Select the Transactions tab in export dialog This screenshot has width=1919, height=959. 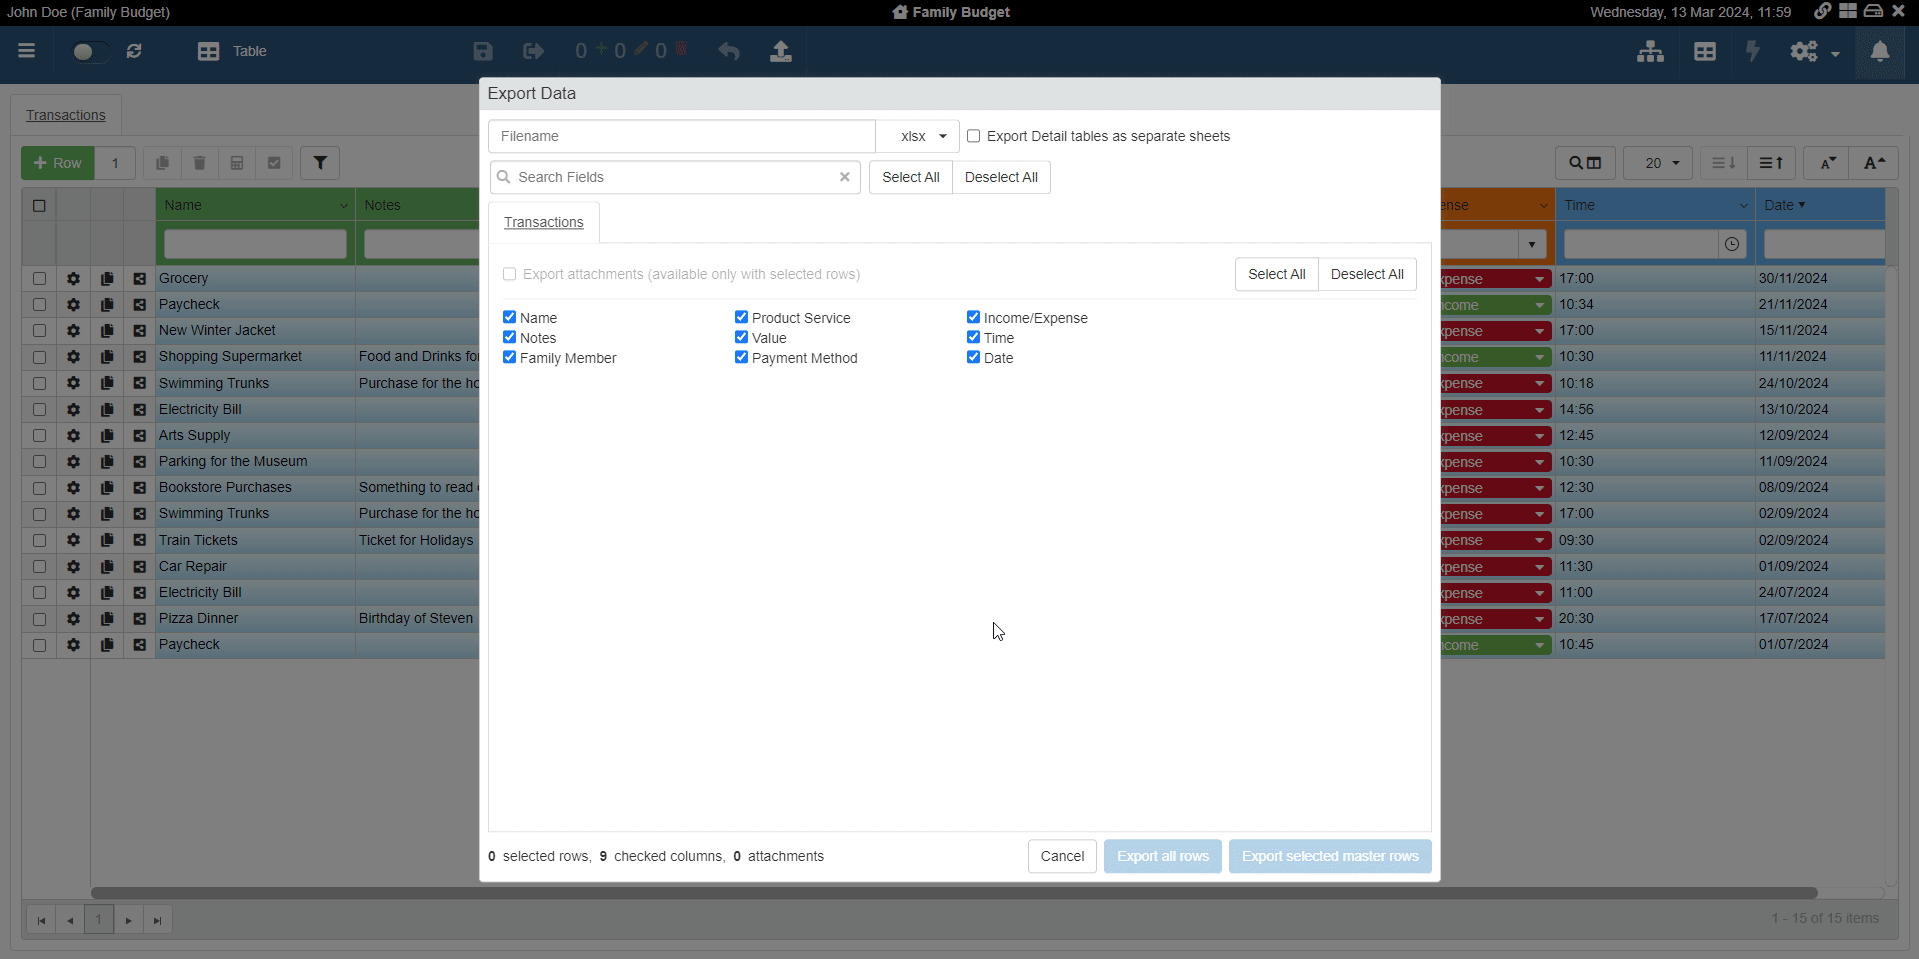point(543,222)
